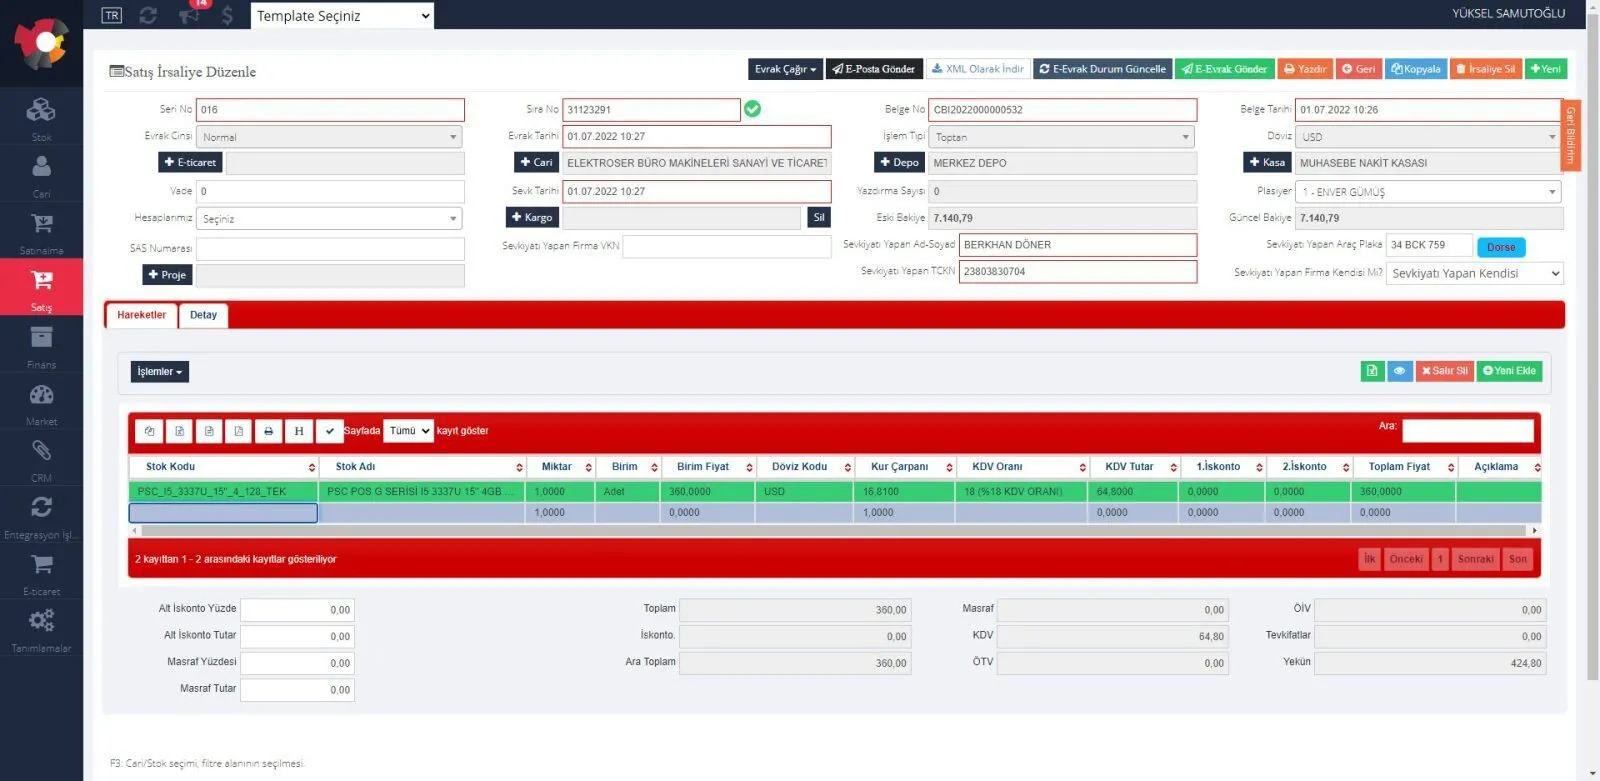This screenshot has height=781, width=1600.
Task: Click the Ara search input field
Action: click(x=1467, y=430)
